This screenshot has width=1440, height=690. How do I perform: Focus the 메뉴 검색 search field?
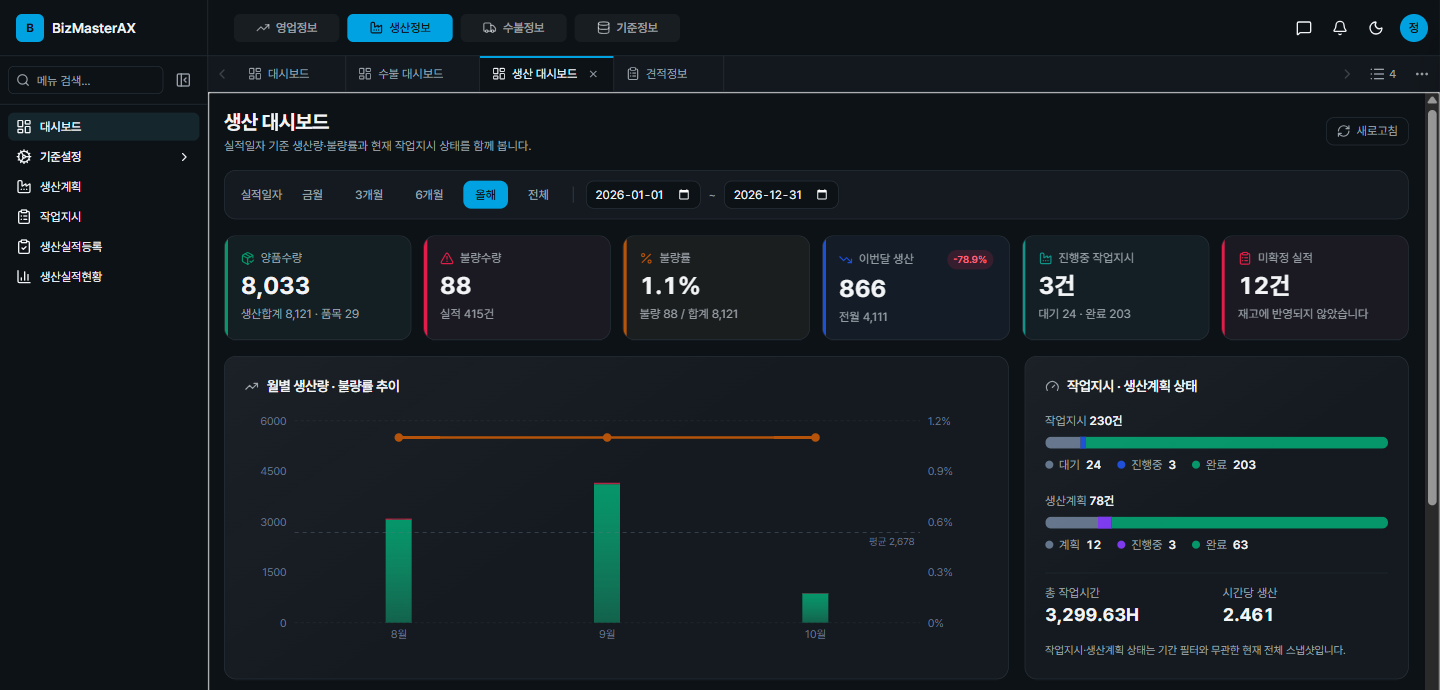click(x=85, y=80)
